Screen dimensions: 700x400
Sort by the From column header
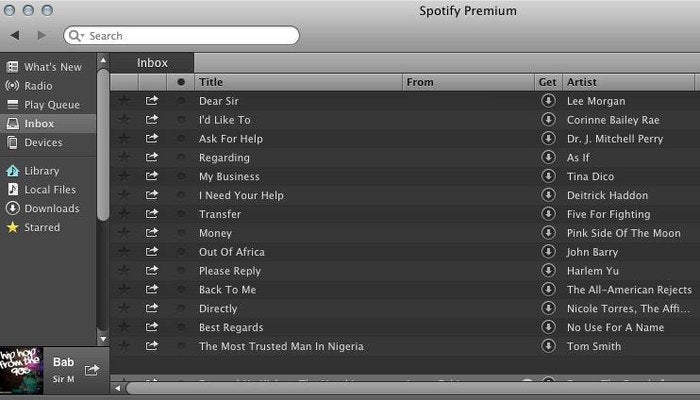[469, 82]
